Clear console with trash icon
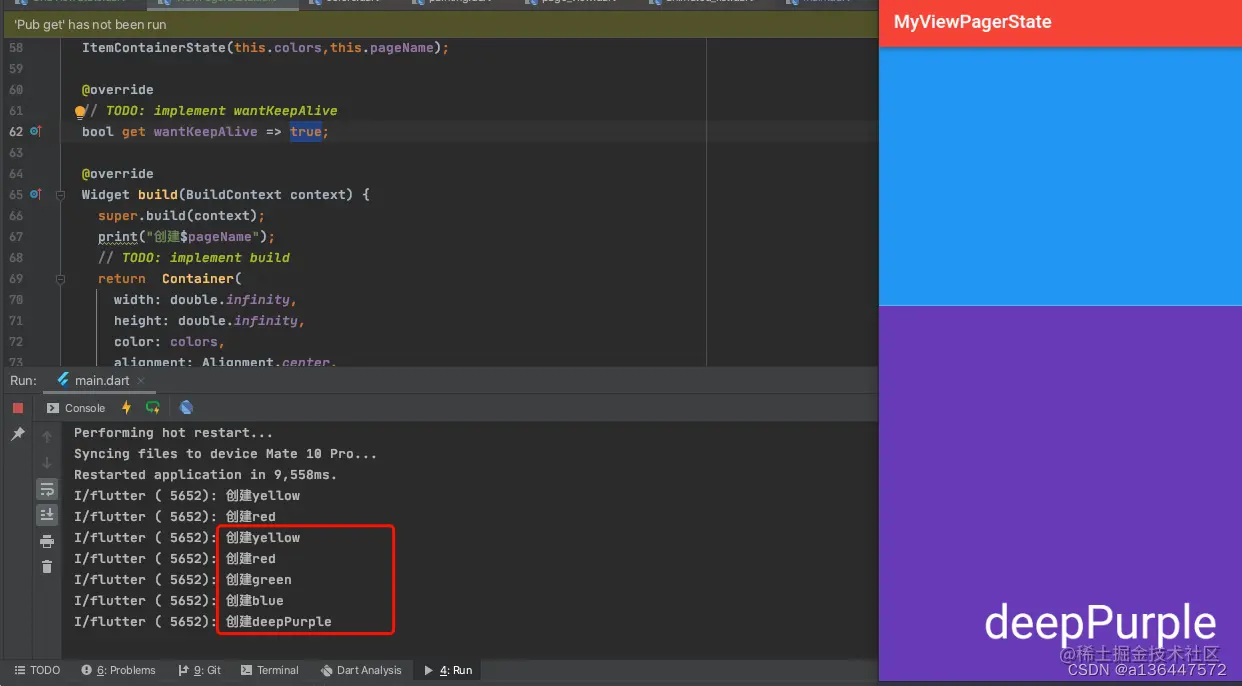The height and width of the screenshot is (686, 1242). click(47, 567)
